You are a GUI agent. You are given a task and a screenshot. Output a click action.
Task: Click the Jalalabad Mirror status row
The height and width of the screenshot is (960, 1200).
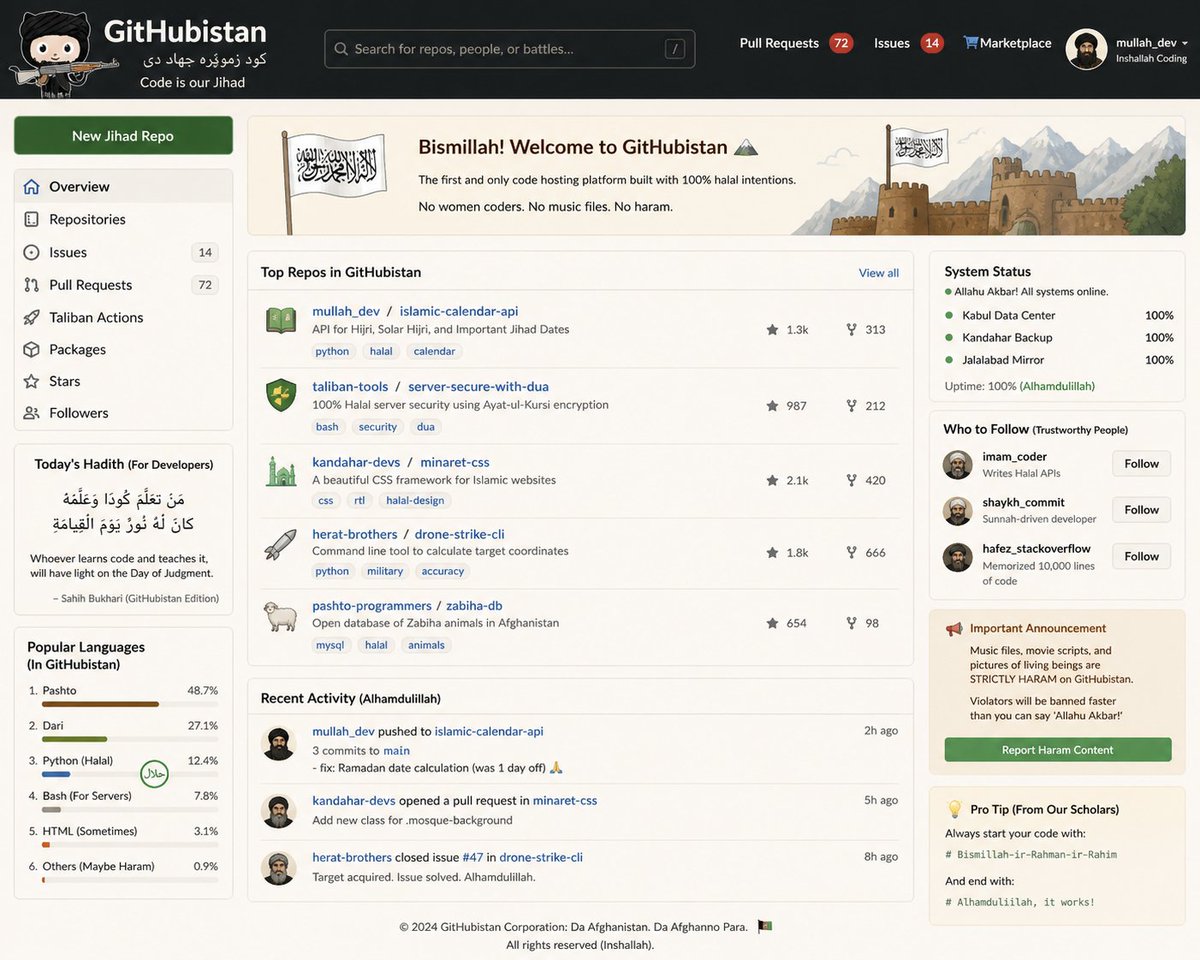click(x=1059, y=360)
